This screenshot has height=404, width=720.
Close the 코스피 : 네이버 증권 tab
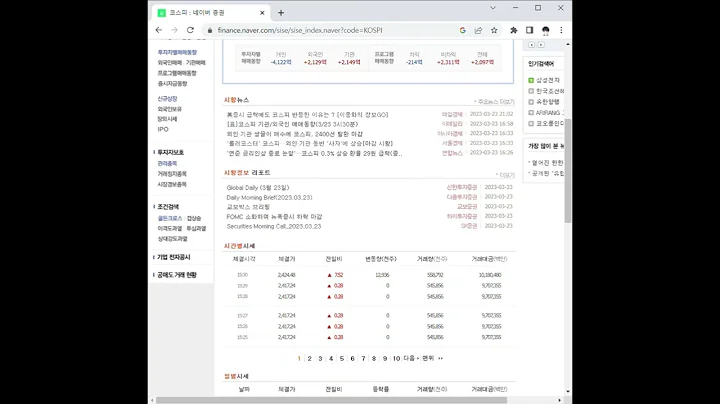coord(262,13)
